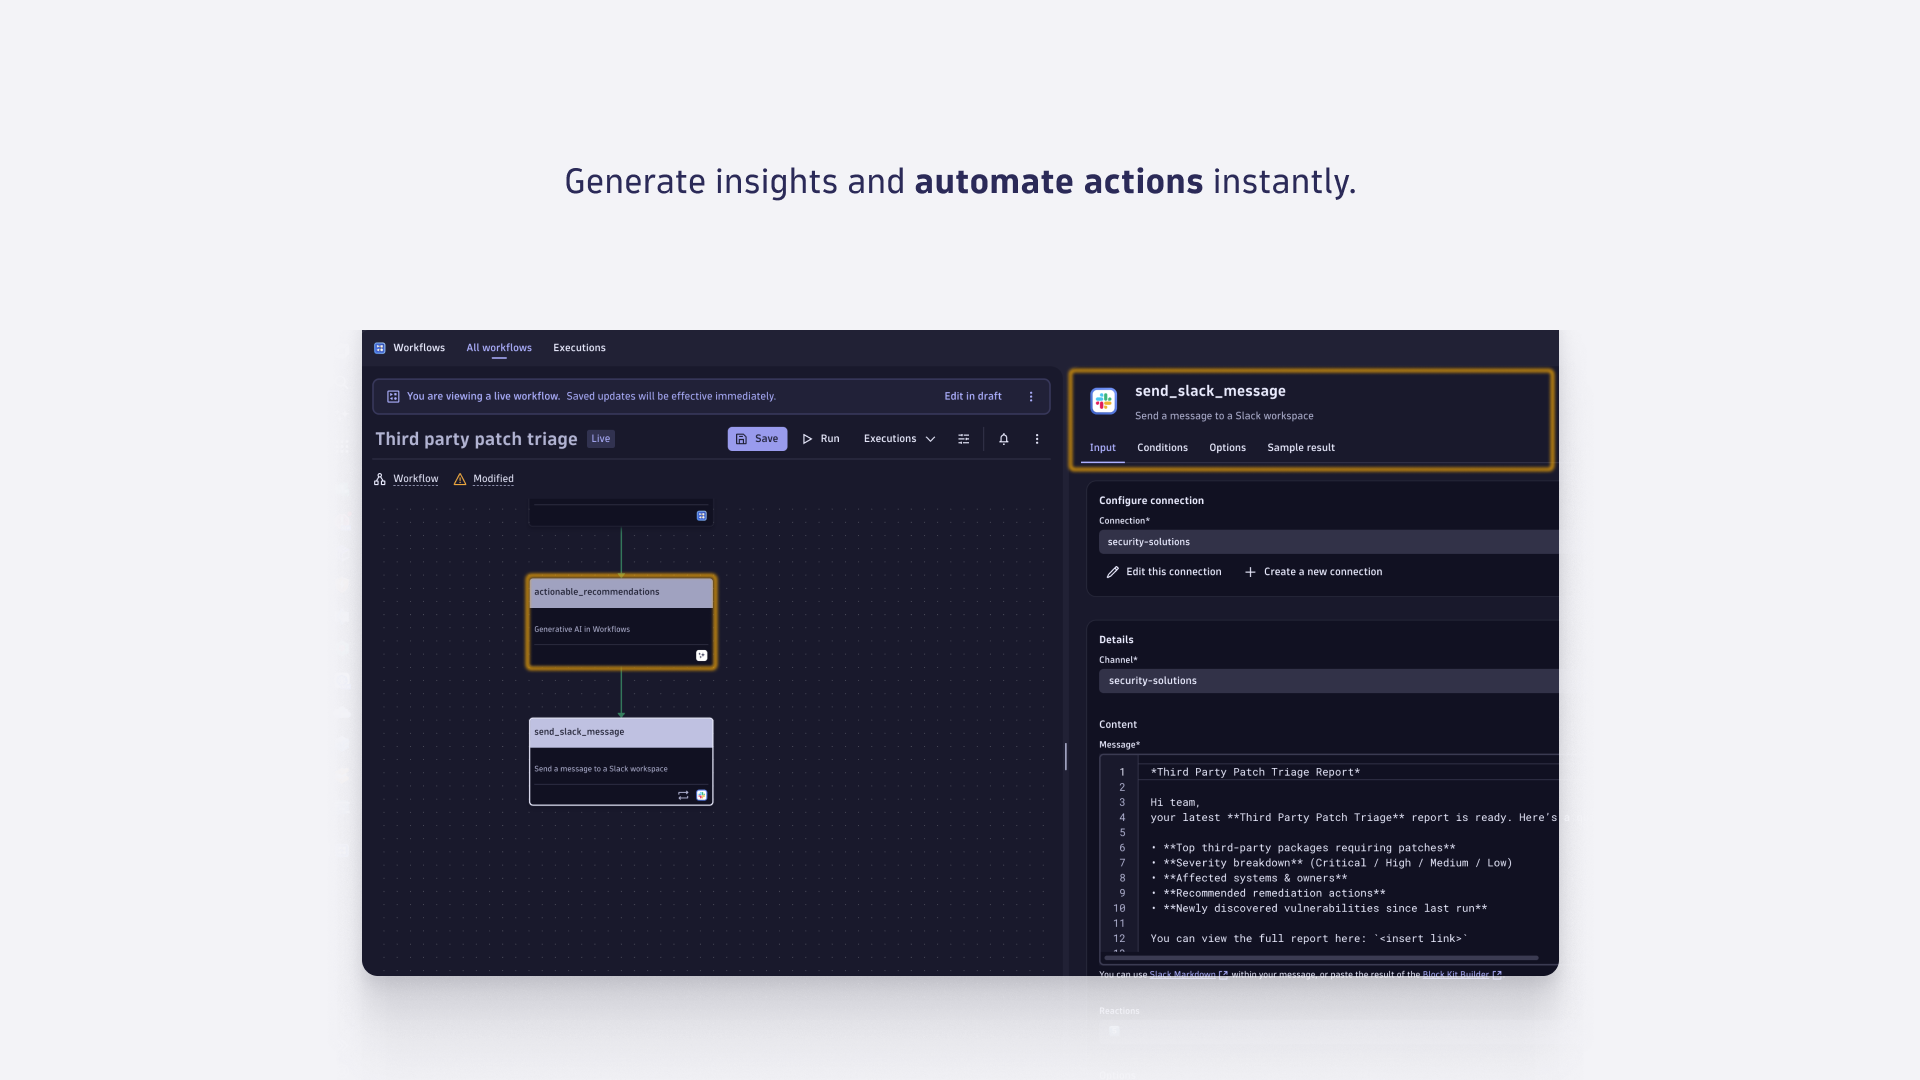Open the three-dot menu in live workflow banner
The width and height of the screenshot is (1920, 1080).
pos(1031,396)
